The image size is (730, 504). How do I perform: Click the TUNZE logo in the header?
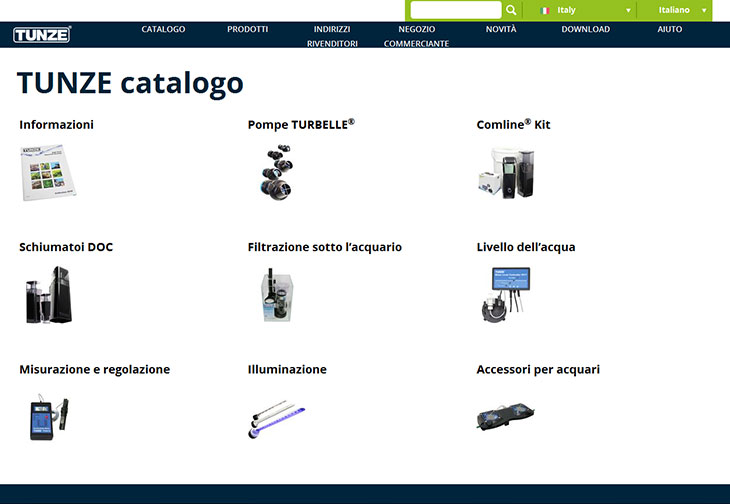point(42,34)
